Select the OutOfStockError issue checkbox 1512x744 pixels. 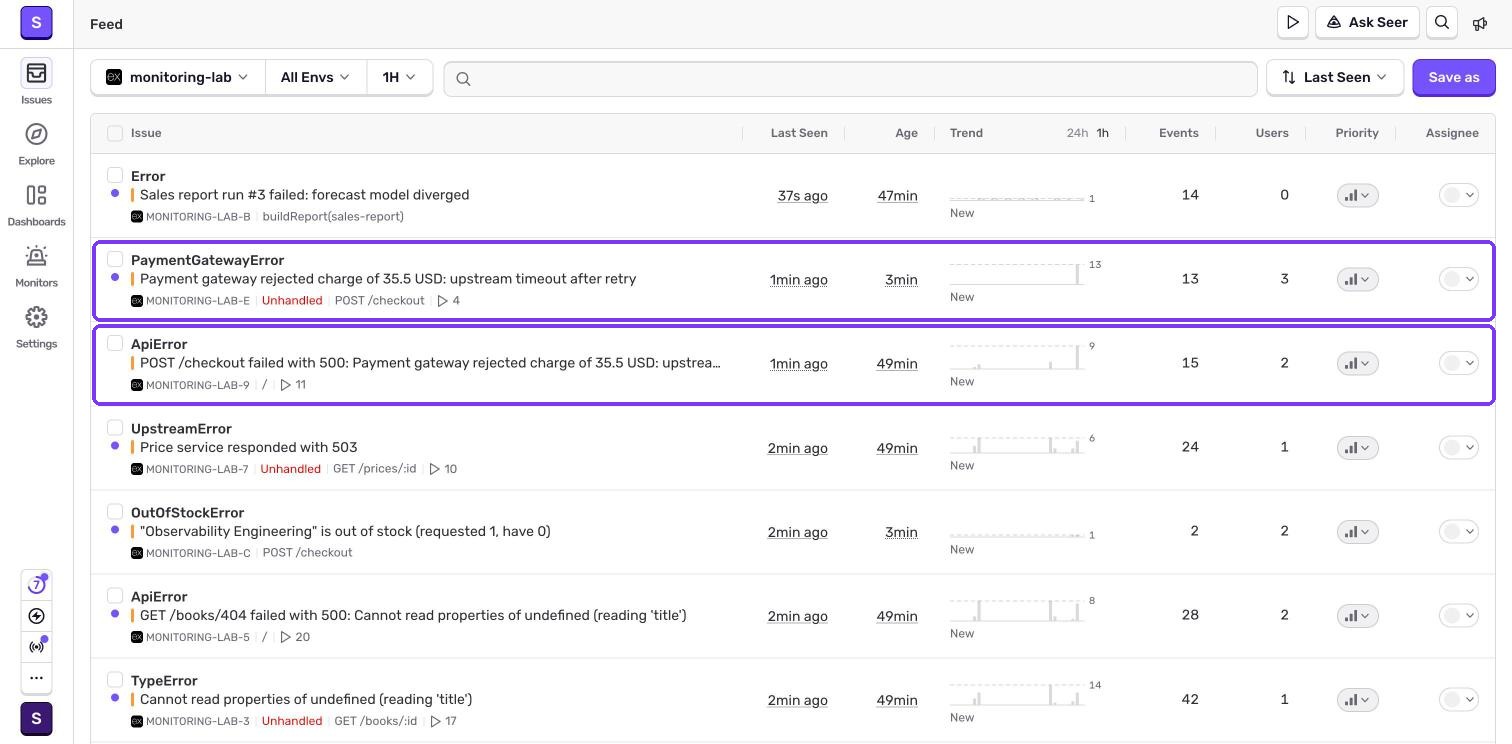pyautogui.click(x=115, y=511)
